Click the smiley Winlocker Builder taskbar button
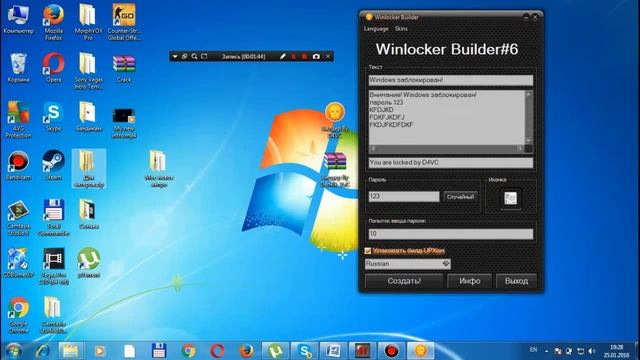Image resolution: width=640 pixels, height=360 pixels. (420, 351)
